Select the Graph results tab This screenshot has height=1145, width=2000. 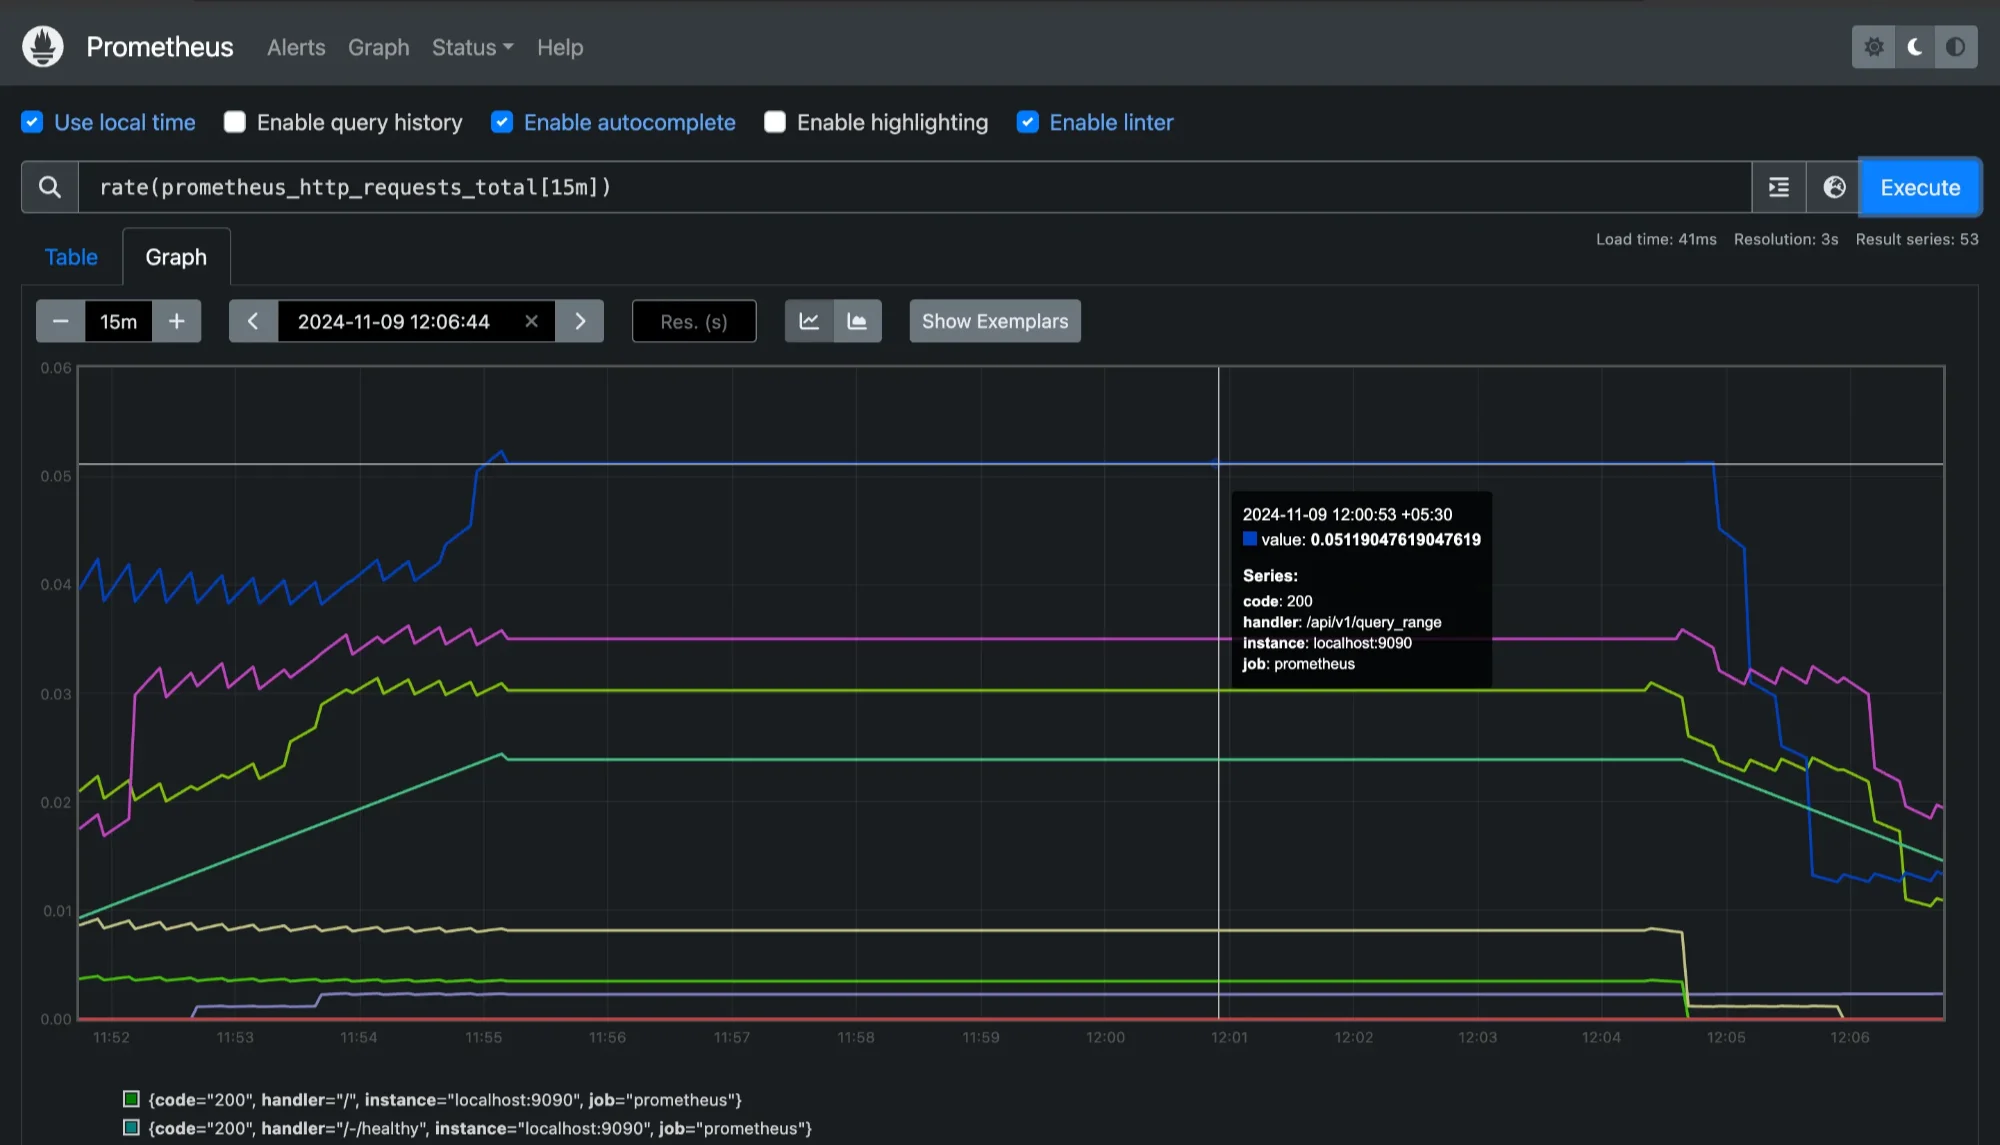[x=176, y=257]
